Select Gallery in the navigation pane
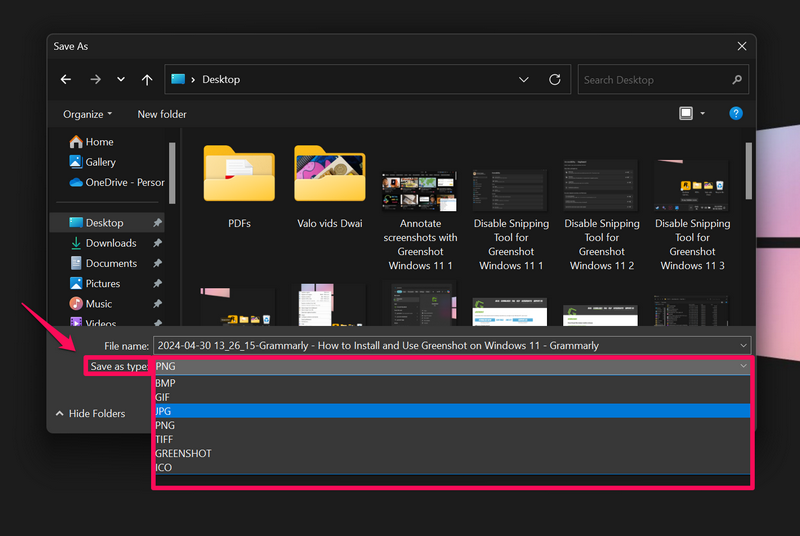 tap(100, 162)
